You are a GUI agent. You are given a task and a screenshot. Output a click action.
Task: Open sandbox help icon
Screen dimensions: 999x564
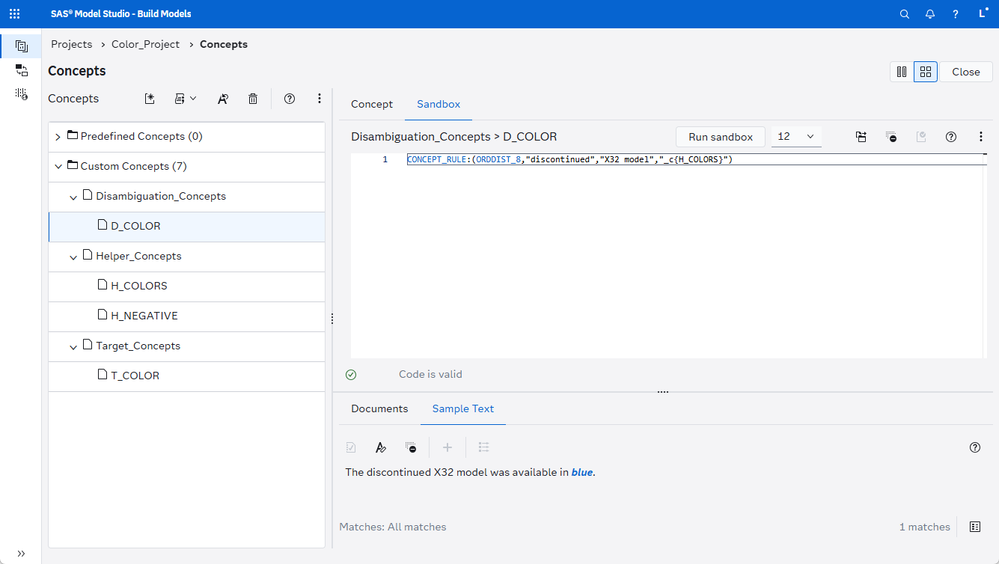coord(951,137)
